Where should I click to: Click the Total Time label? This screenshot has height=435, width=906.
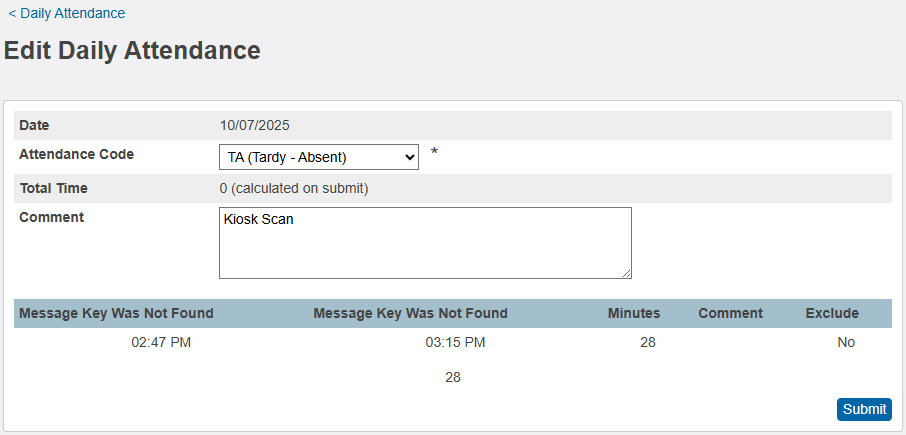point(53,188)
